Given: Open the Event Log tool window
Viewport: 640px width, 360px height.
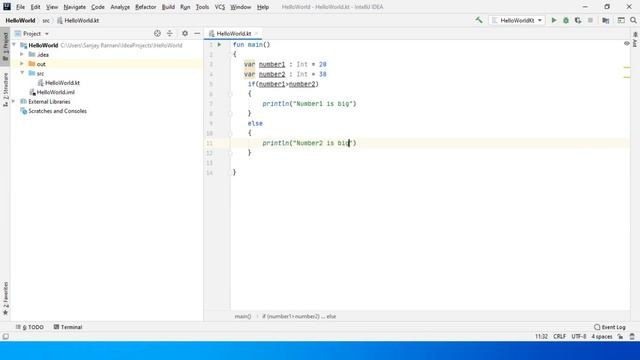Looking at the screenshot, I should [610, 327].
